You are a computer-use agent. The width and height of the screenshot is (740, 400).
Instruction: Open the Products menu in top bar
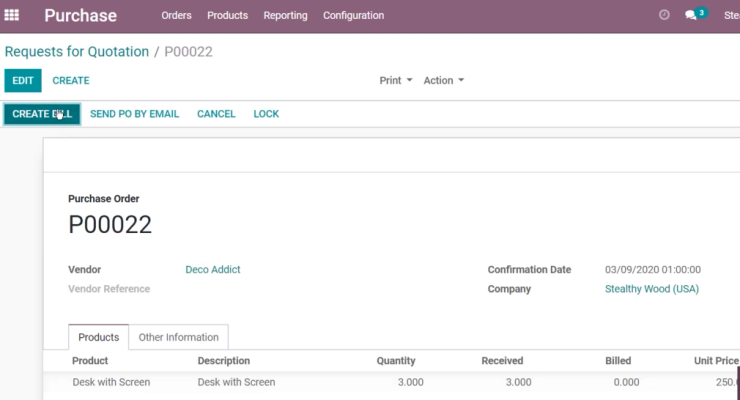(227, 15)
